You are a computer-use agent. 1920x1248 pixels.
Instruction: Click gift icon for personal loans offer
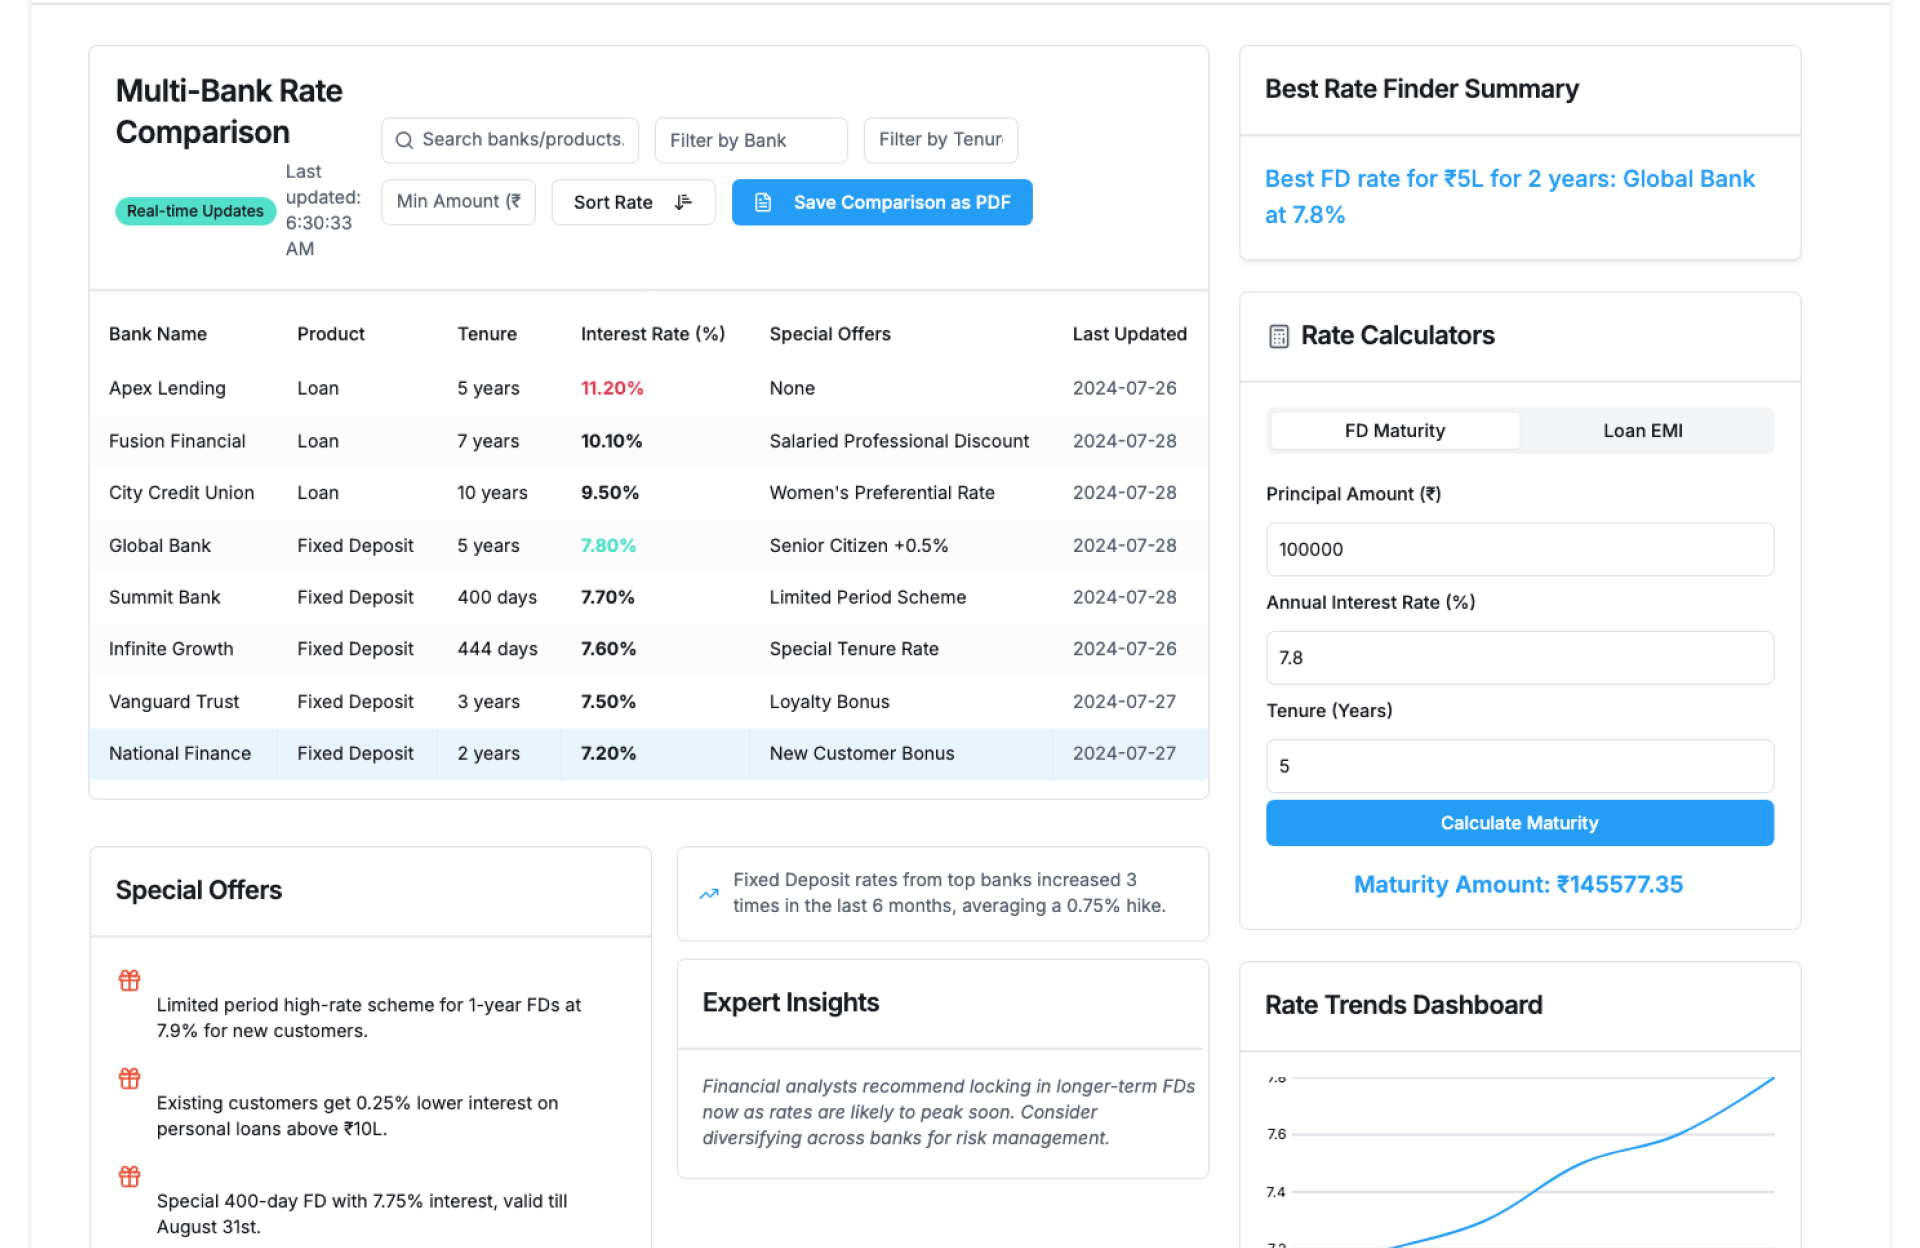130,1078
